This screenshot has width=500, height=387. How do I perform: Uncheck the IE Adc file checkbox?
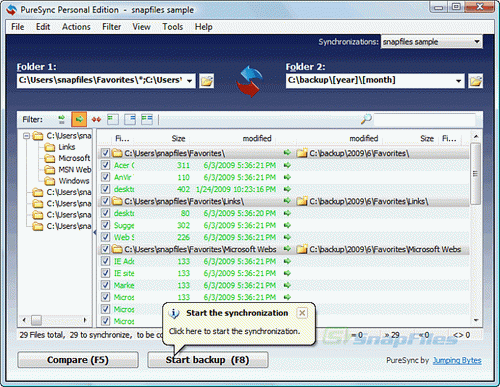point(105,261)
